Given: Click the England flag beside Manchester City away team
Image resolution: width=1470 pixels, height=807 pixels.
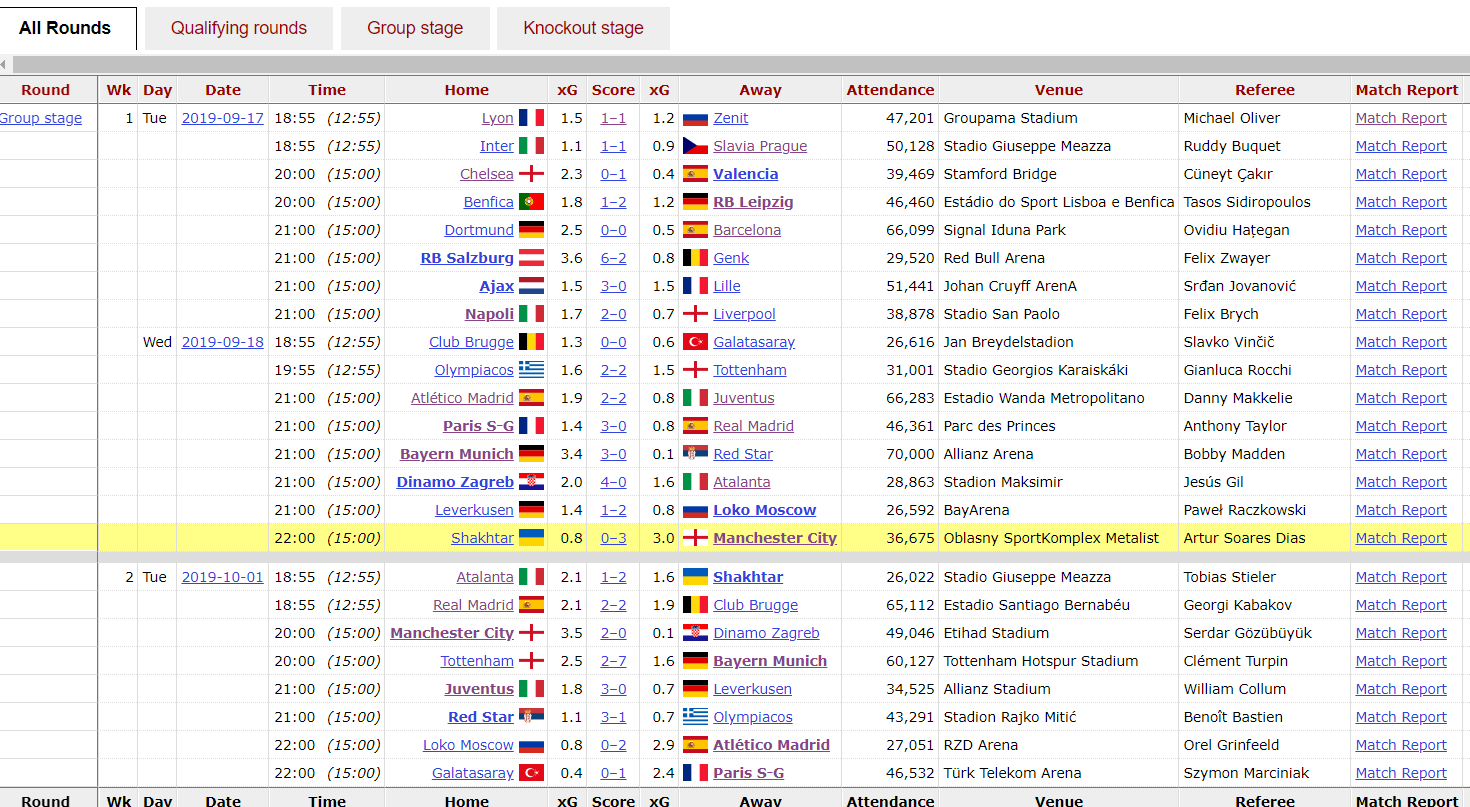Looking at the screenshot, I should [x=695, y=538].
